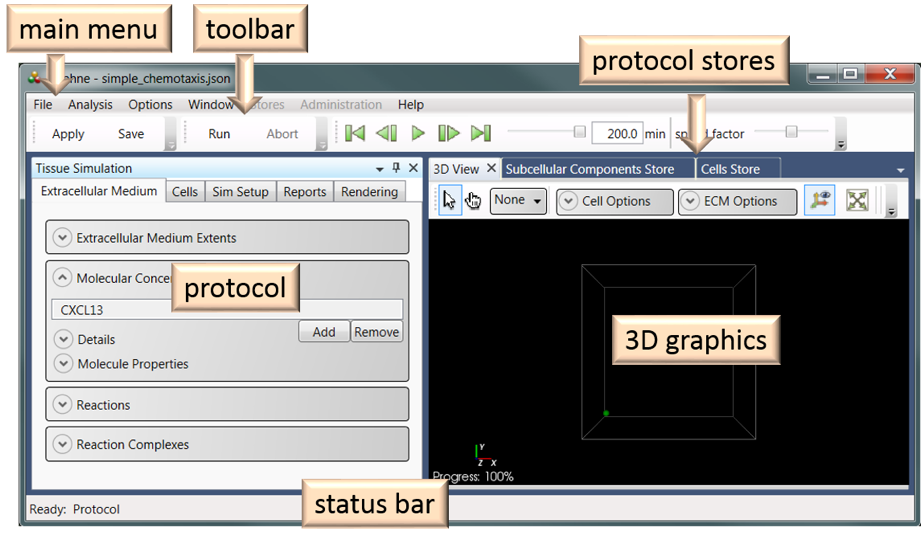Click the Progress: 100% text in 3D view

tap(473, 477)
